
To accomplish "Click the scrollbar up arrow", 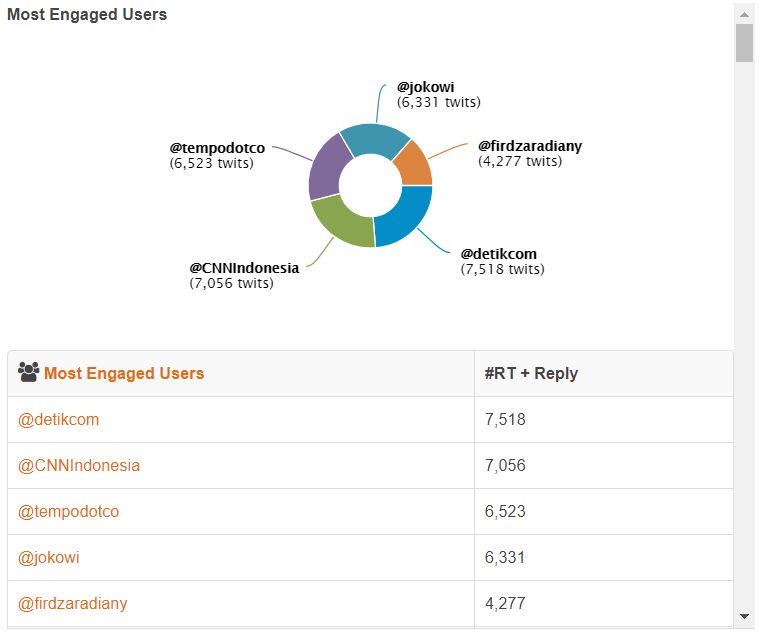I will 744,14.
